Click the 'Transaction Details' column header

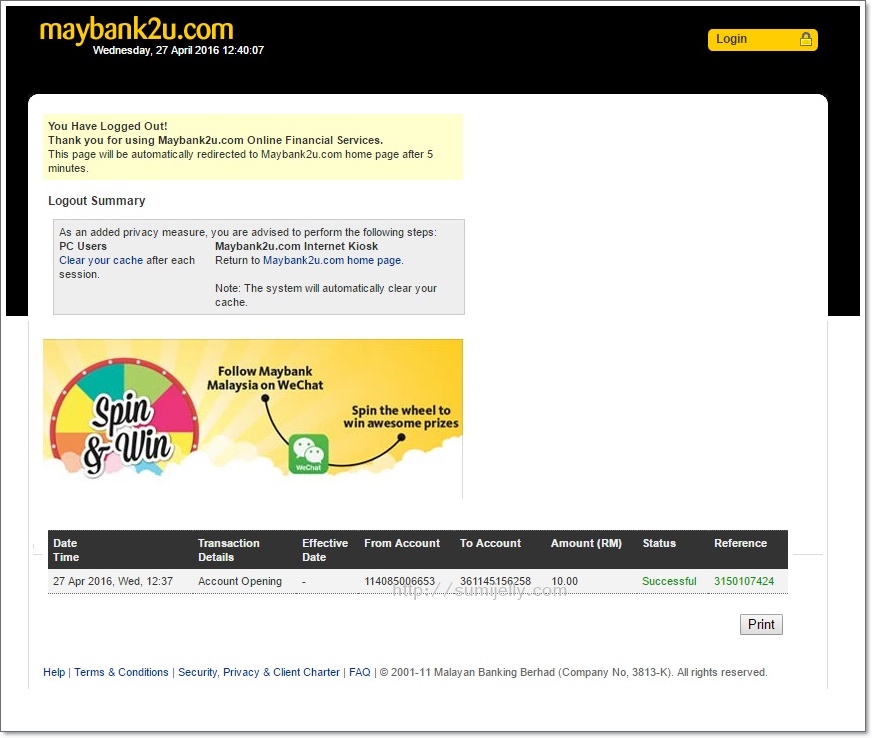pyautogui.click(x=229, y=550)
